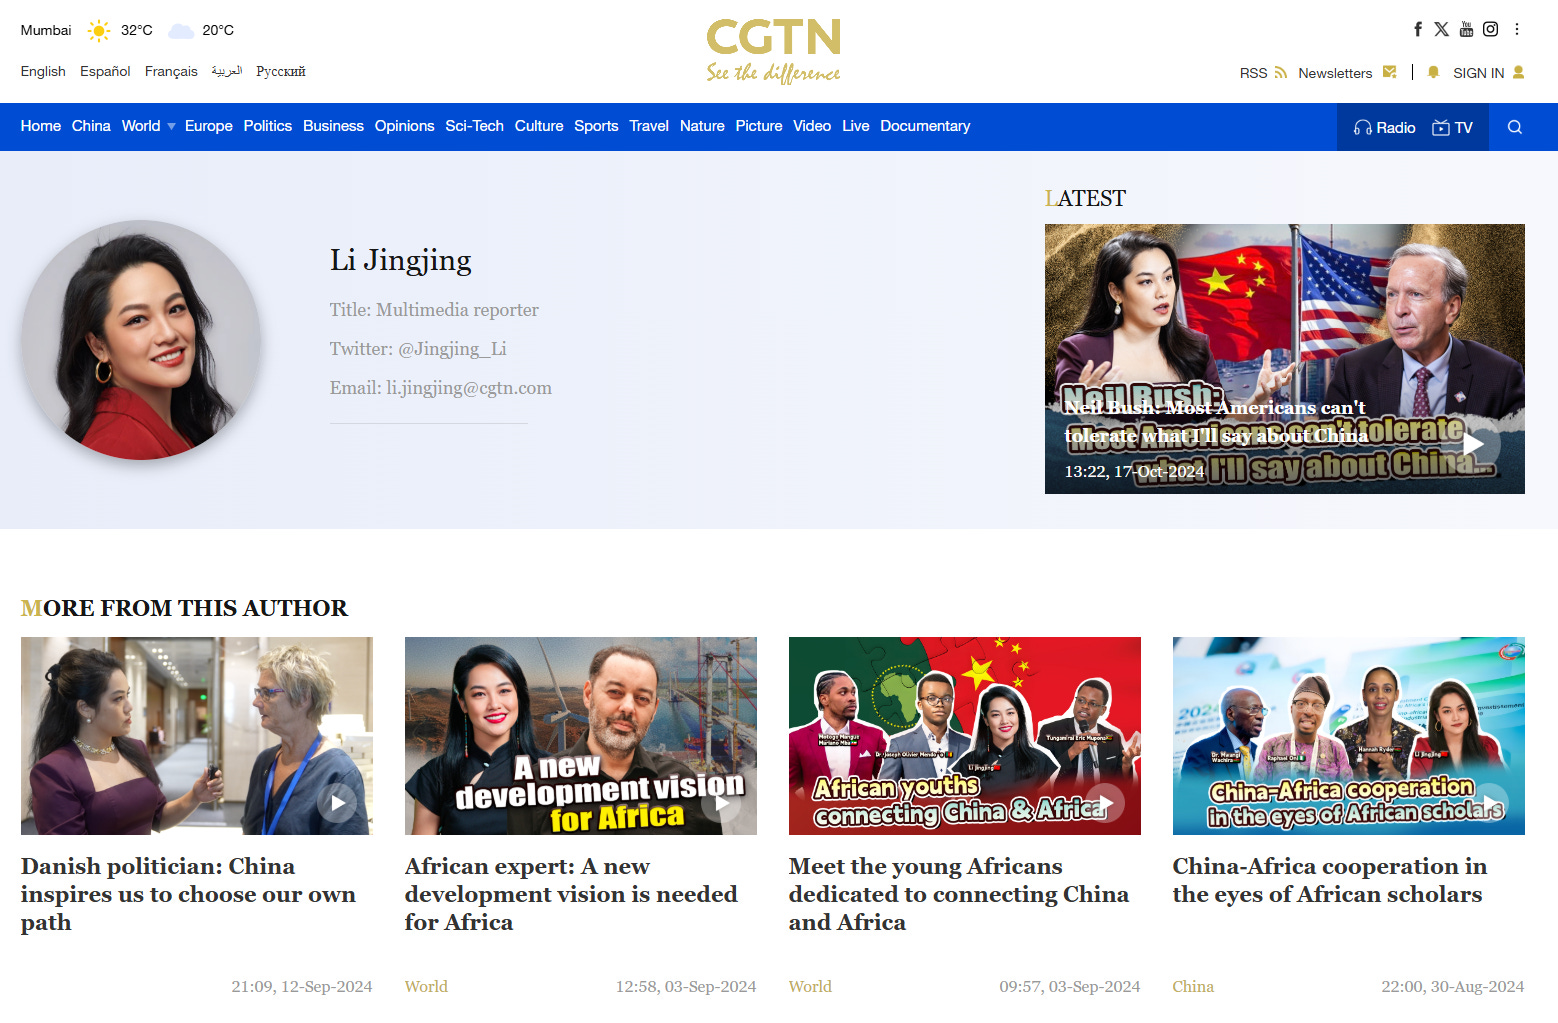The image size is (1558, 1023).
Task: Click the 'Neil Bush: Most Americans can't tolerate' title
Action: 1216,421
